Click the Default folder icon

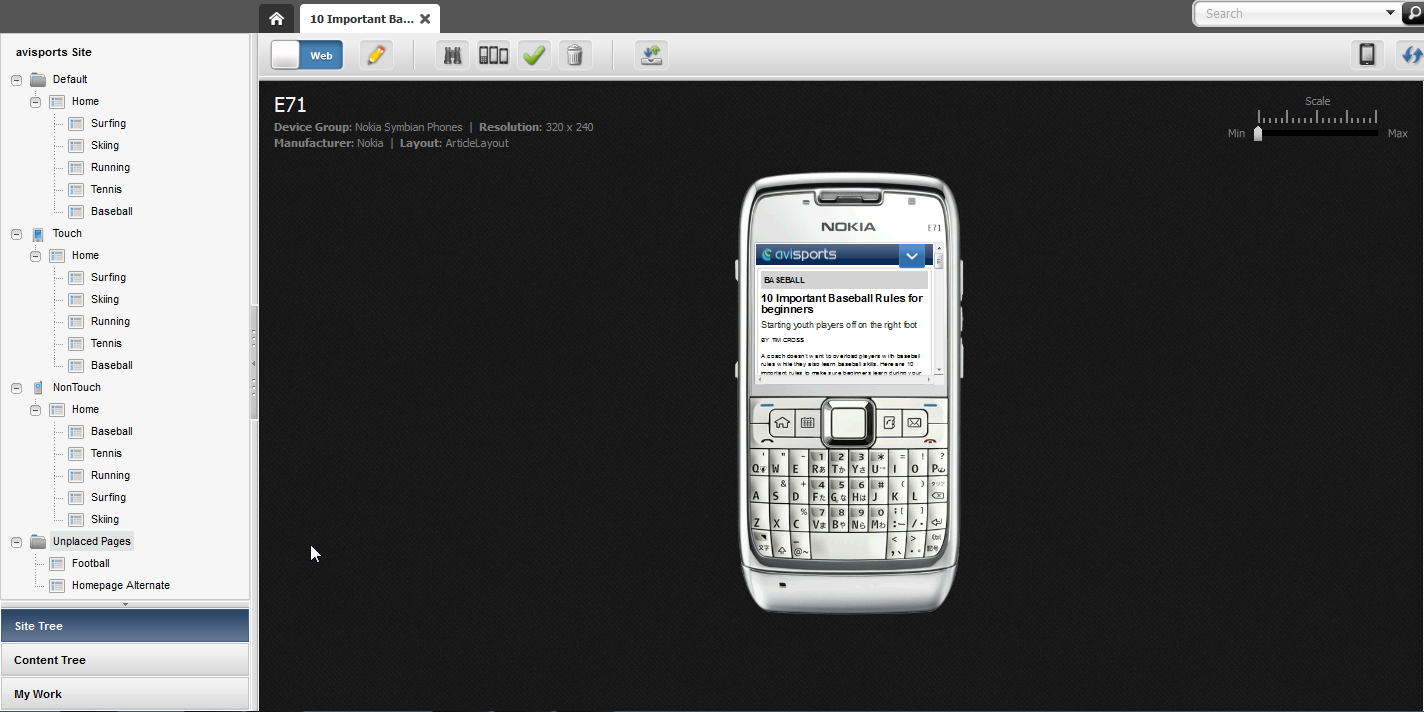pyautogui.click(x=38, y=79)
